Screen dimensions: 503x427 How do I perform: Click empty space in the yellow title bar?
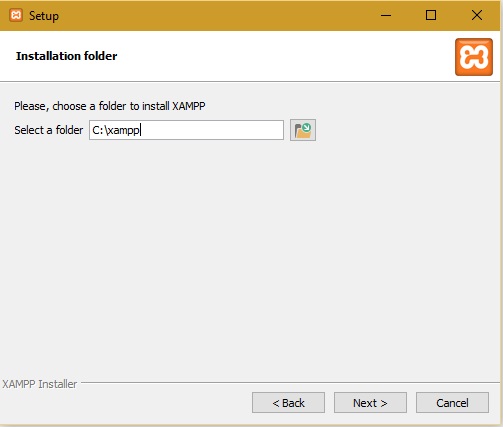[217, 15]
